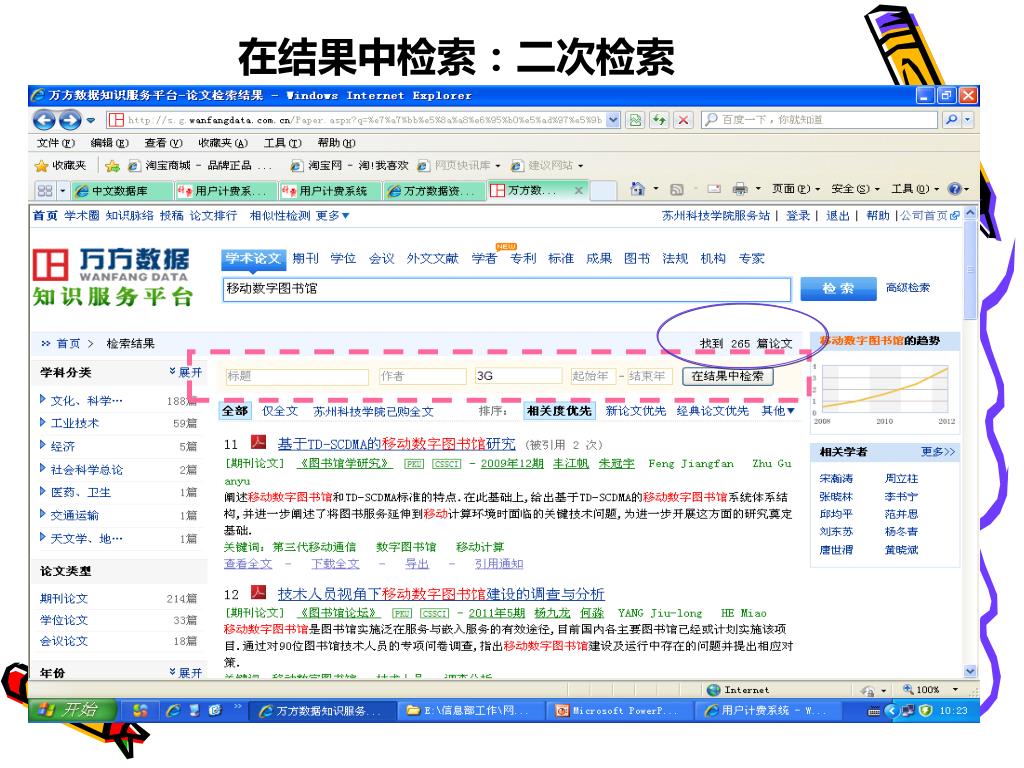The width and height of the screenshot is (1024, 768).
Task: Click the main search box containing 移动数字图书馆
Action: [x=507, y=289]
